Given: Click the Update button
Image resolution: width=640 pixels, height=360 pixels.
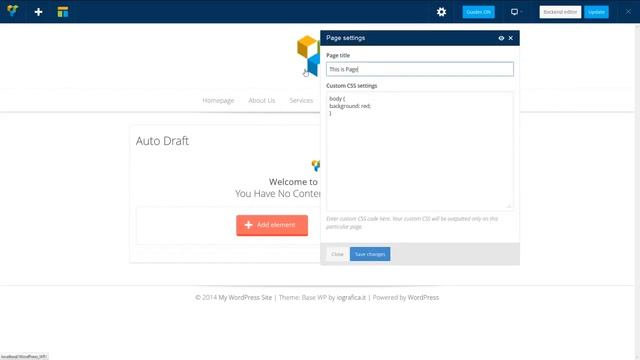Looking at the screenshot, I should [x=596, y=12].
